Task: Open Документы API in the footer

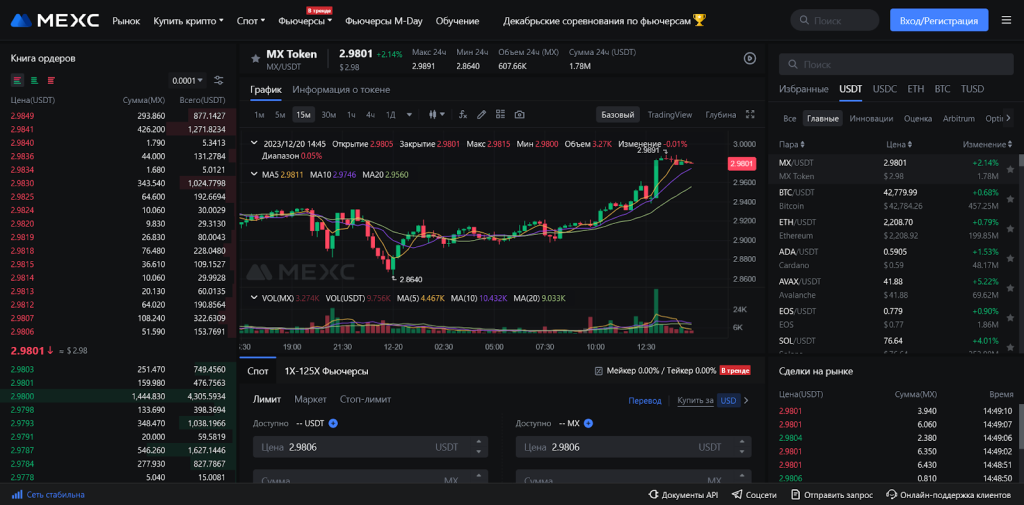Action: [683, 495]
